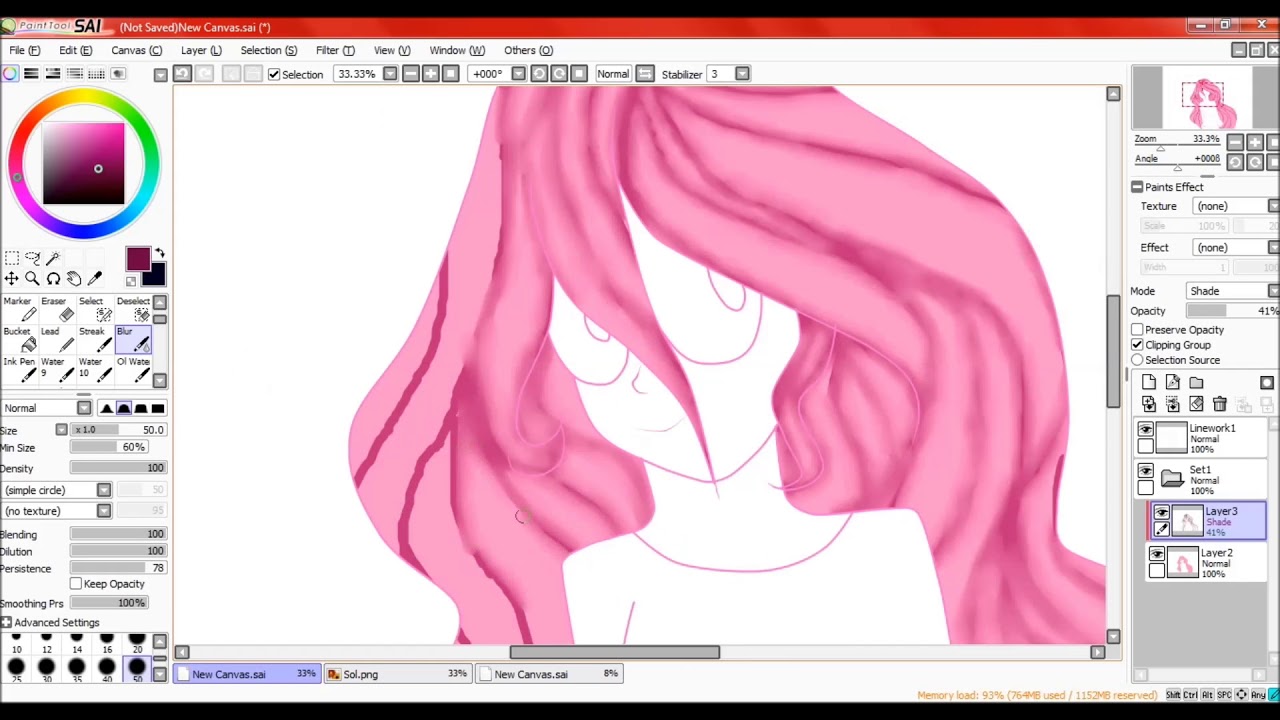Select the rectangular Selection tool

[x=11, y=259]
